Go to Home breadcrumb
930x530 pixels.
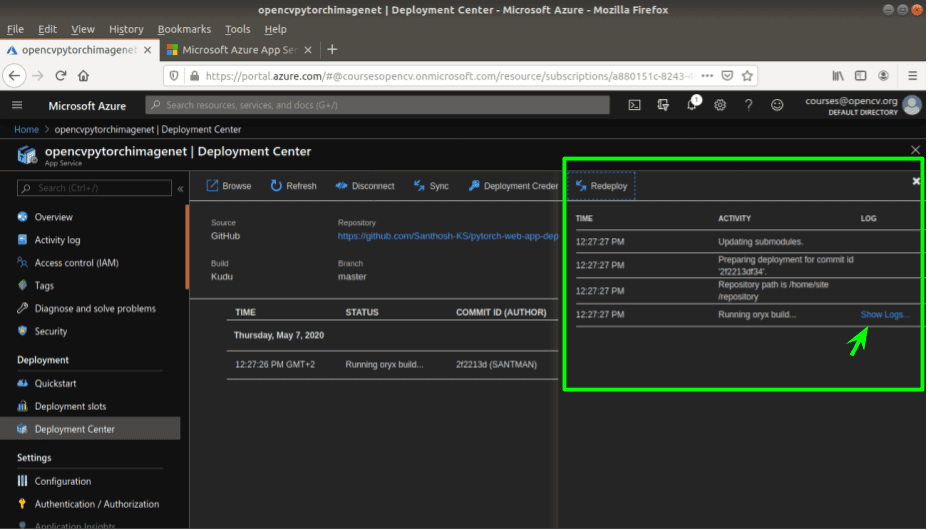[26, 129]
